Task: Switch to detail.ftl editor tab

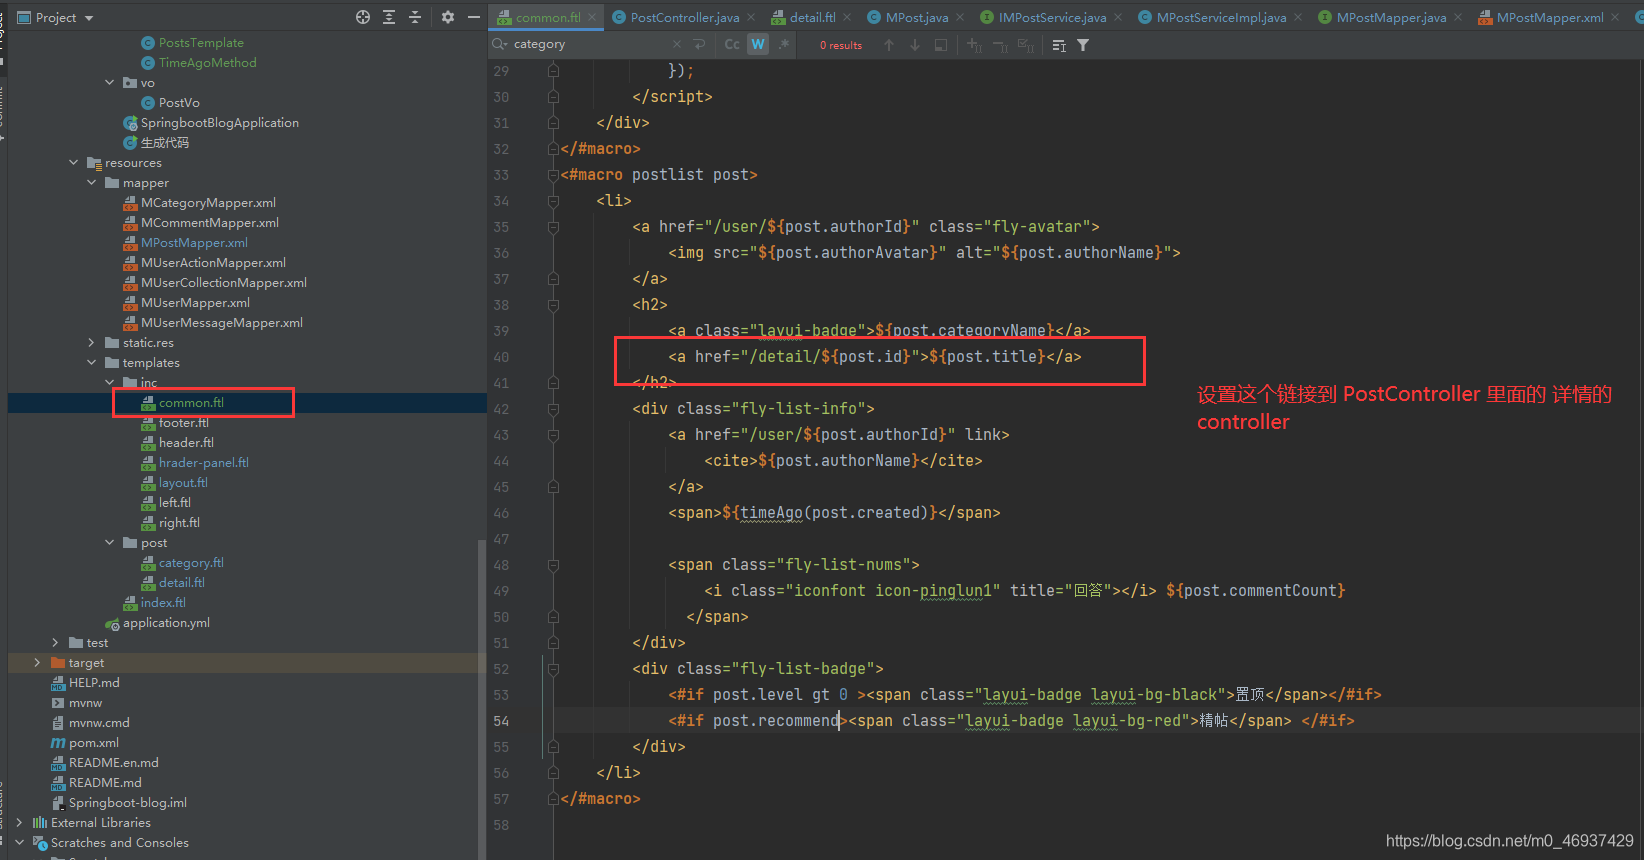Action: (x=812, y=17)
